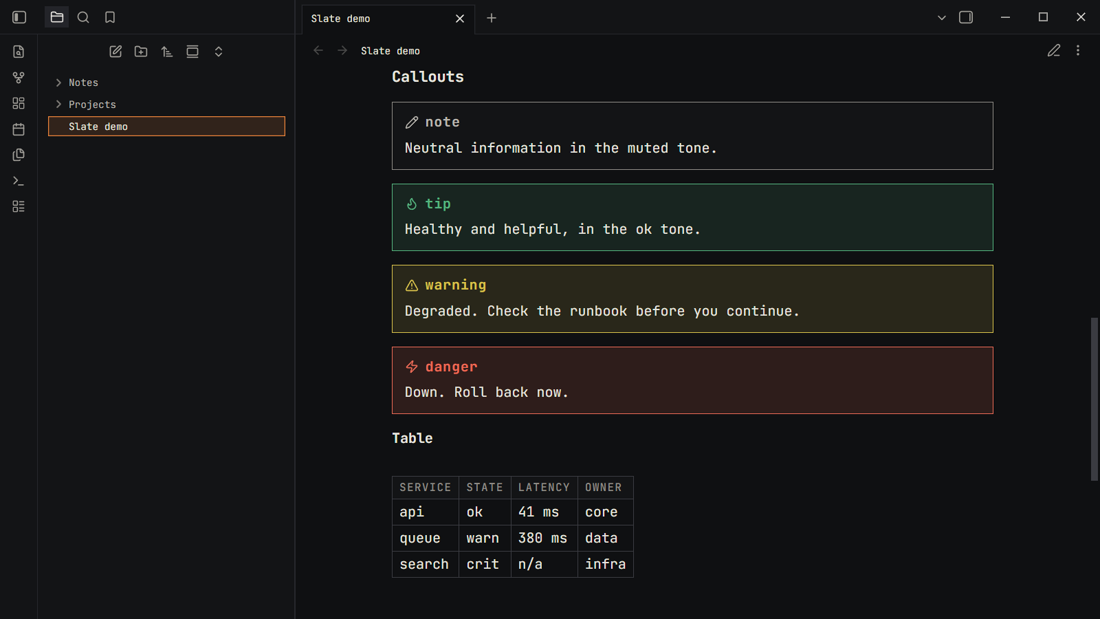Open a new tab
This screenshot has width=1100, height=619.
(492, 18)
